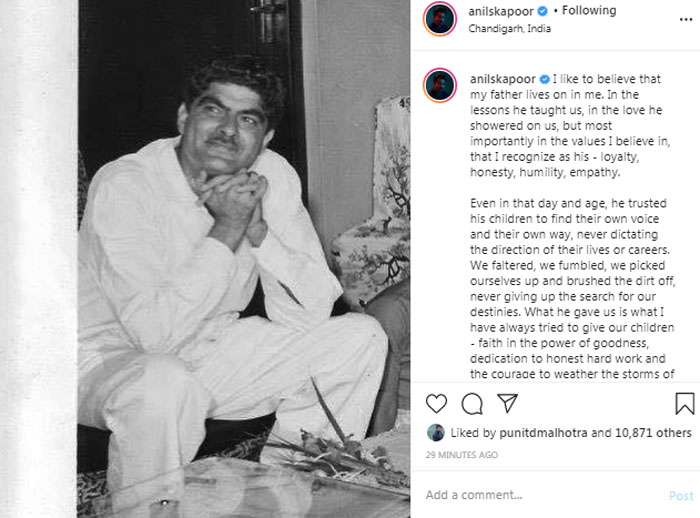Click the caption avatar of anilskapoor
Viewport: 700px width, 518px height.
(x=440, y=86)
